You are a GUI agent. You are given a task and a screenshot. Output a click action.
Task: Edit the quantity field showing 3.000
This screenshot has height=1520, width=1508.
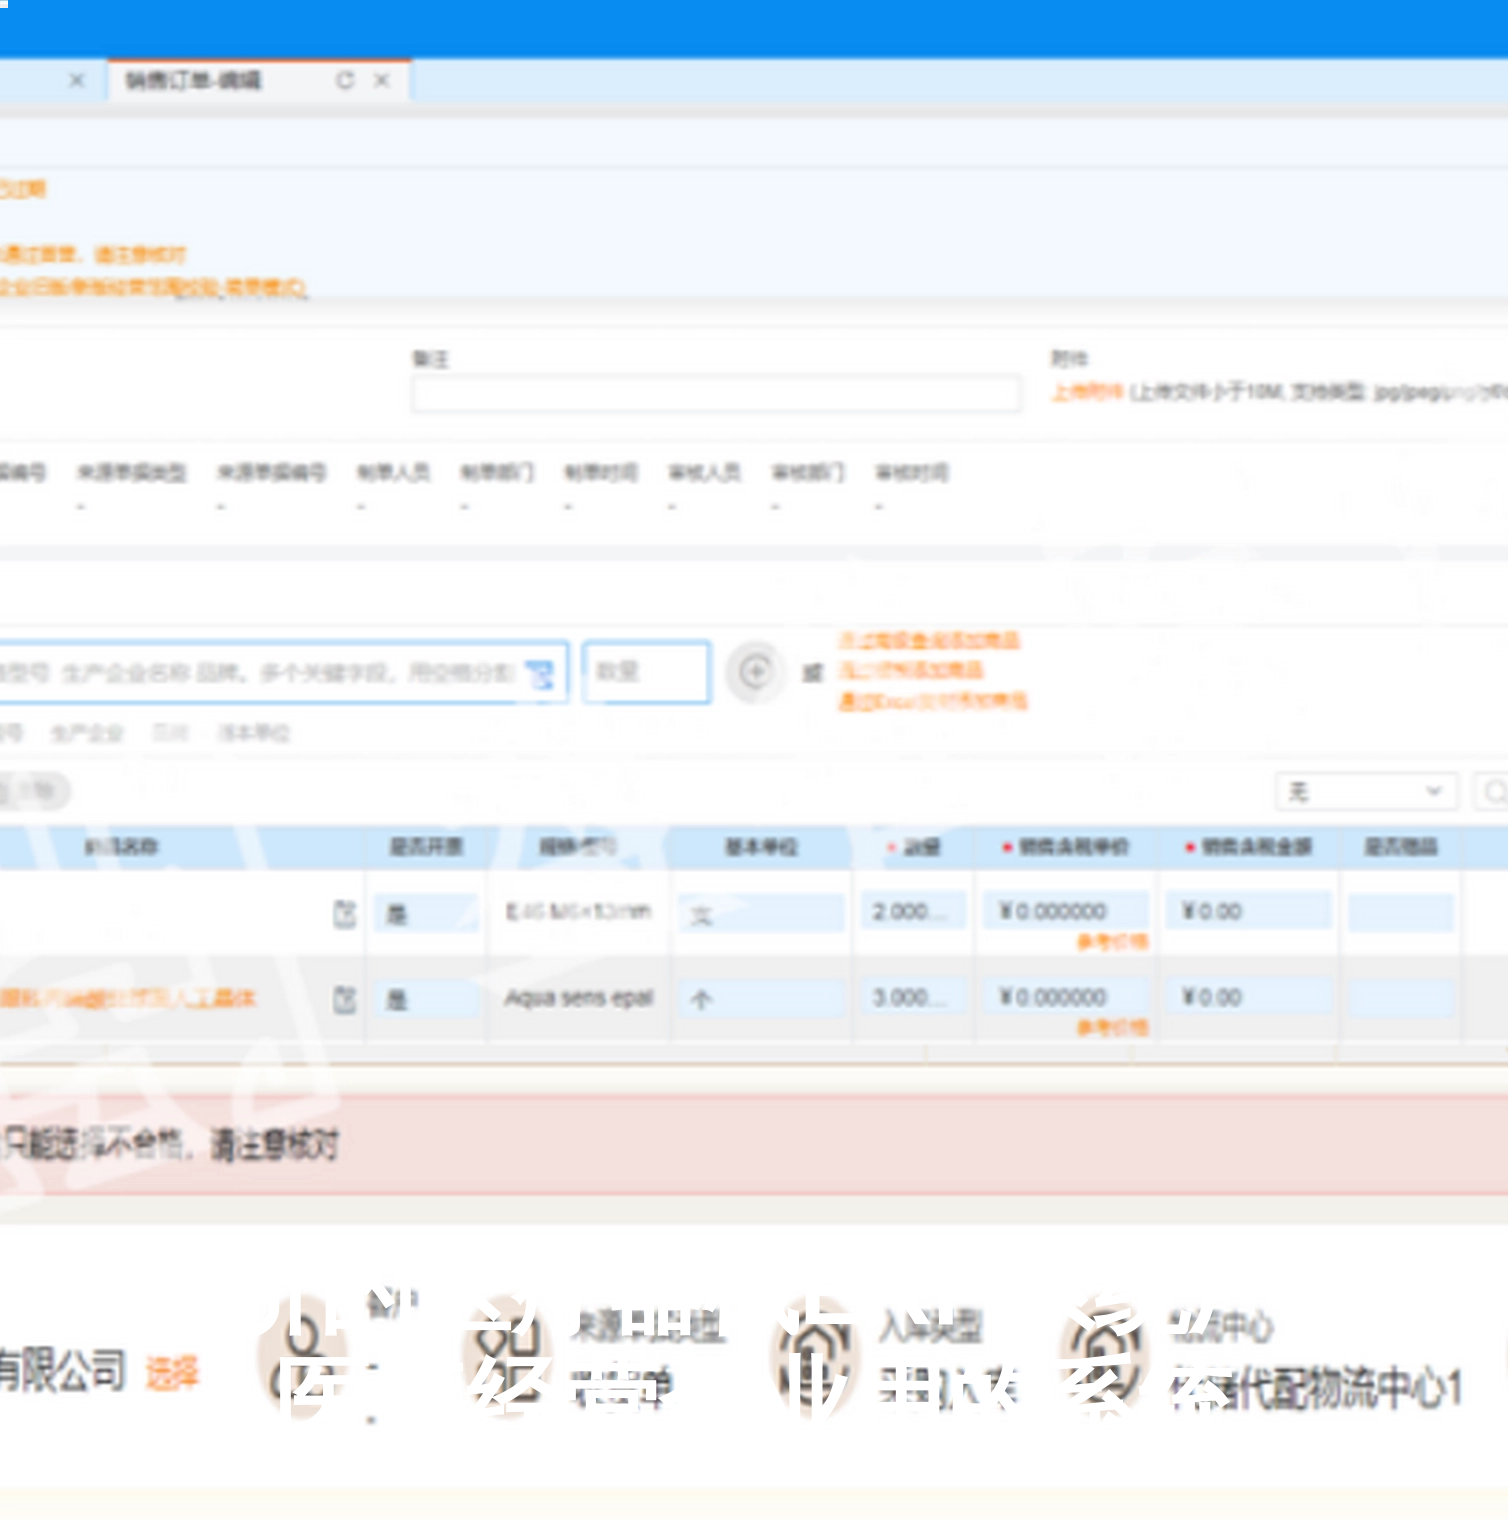(915, 997)
